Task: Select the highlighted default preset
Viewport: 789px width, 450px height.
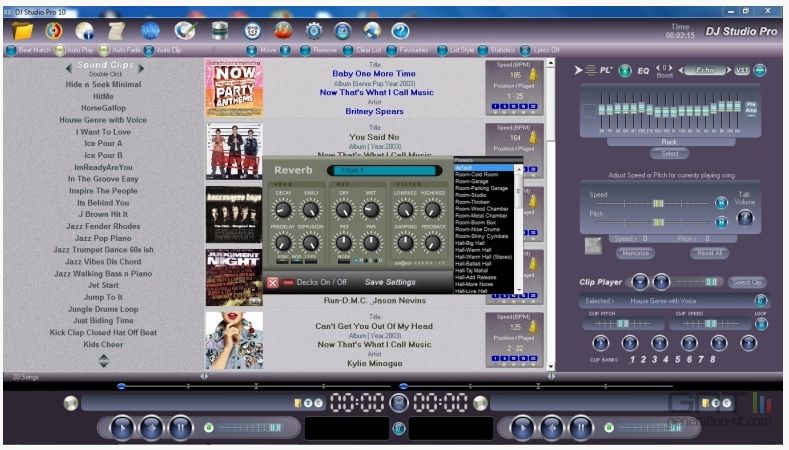Action: [484, 168]
